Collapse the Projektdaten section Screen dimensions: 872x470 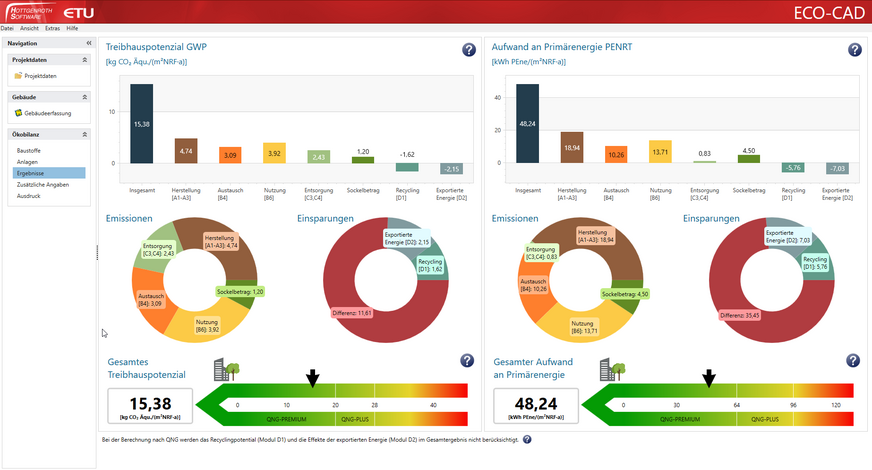pos(85,59)
